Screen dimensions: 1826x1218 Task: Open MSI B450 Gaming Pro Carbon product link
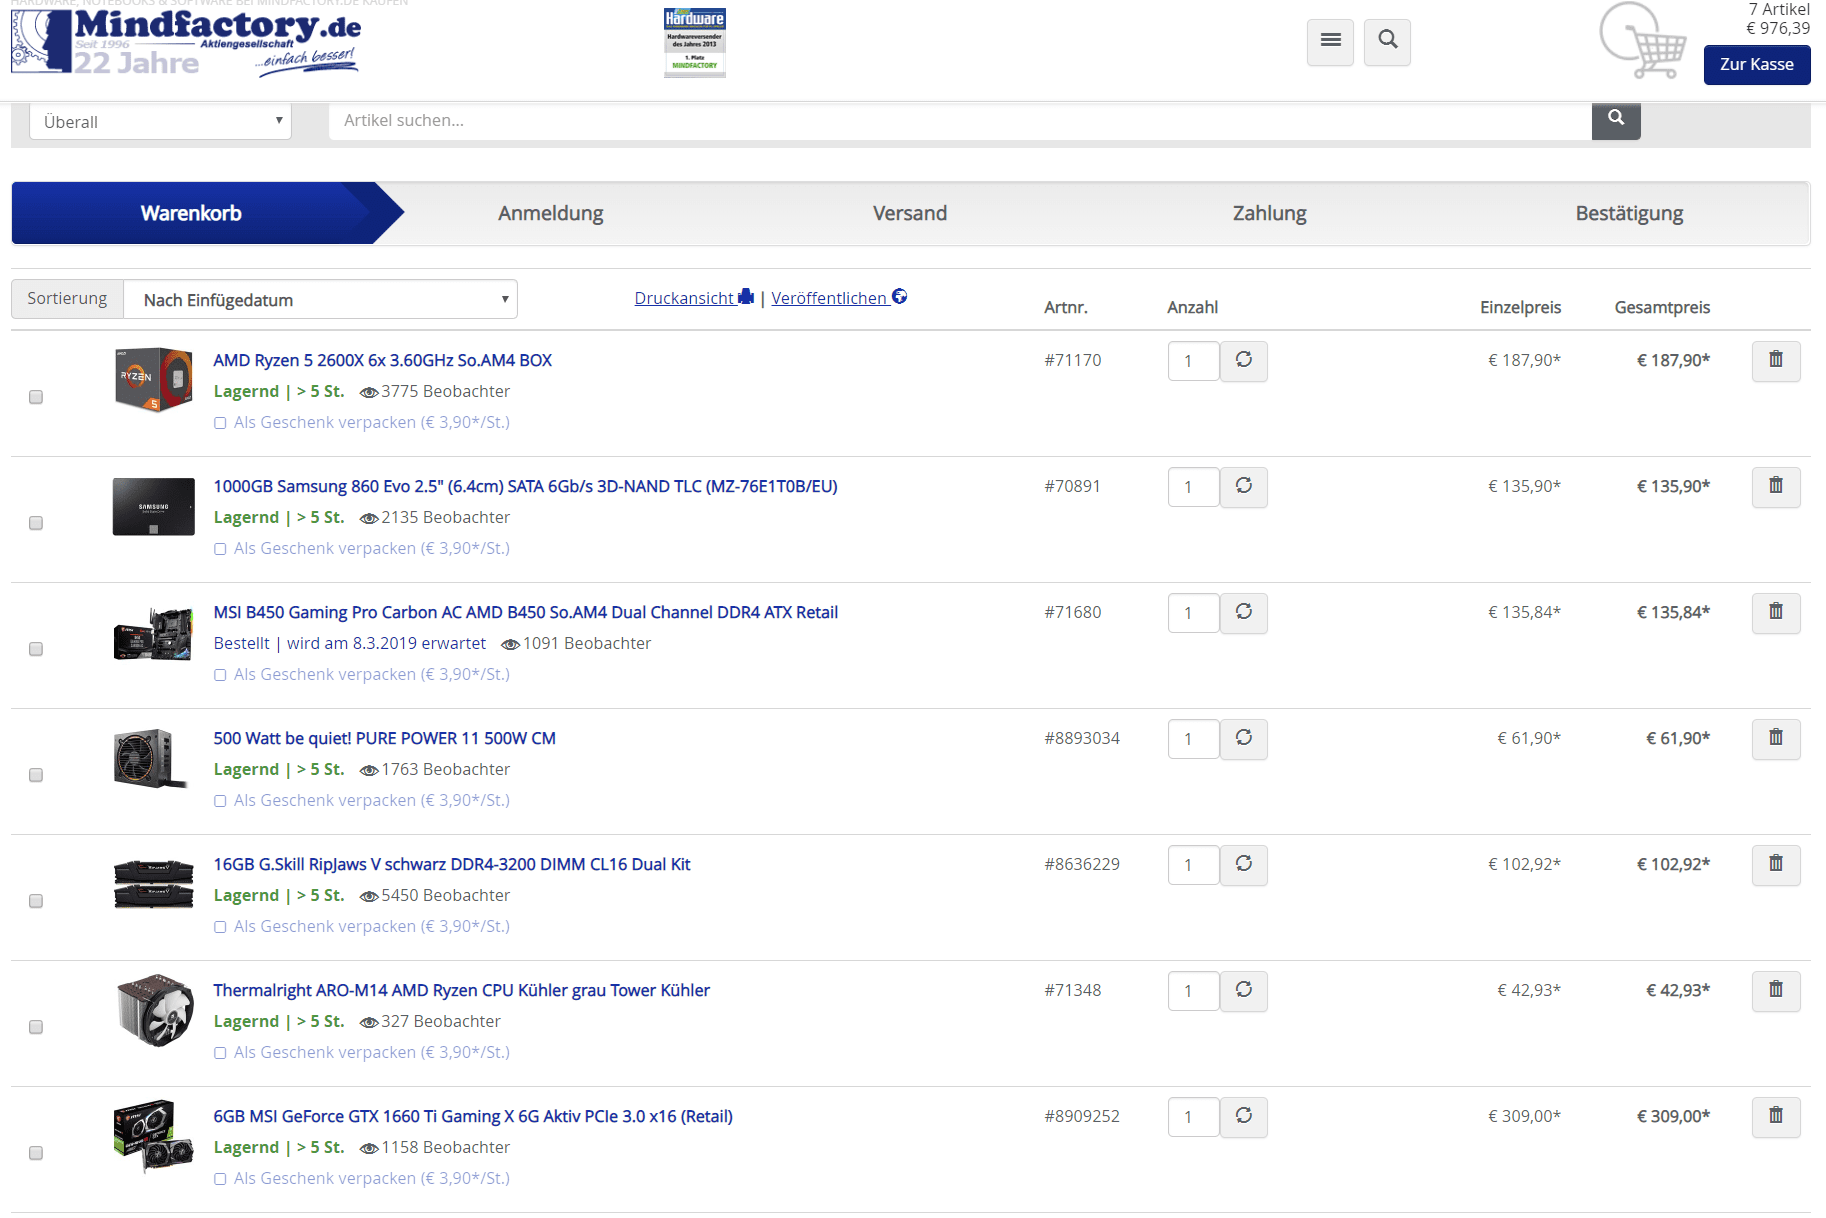click(x=526, y=612)
